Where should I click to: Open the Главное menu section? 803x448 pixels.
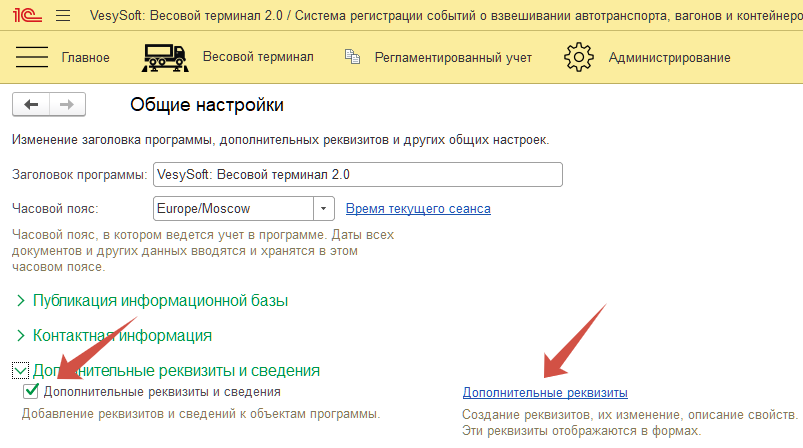(x=85, y=57)
